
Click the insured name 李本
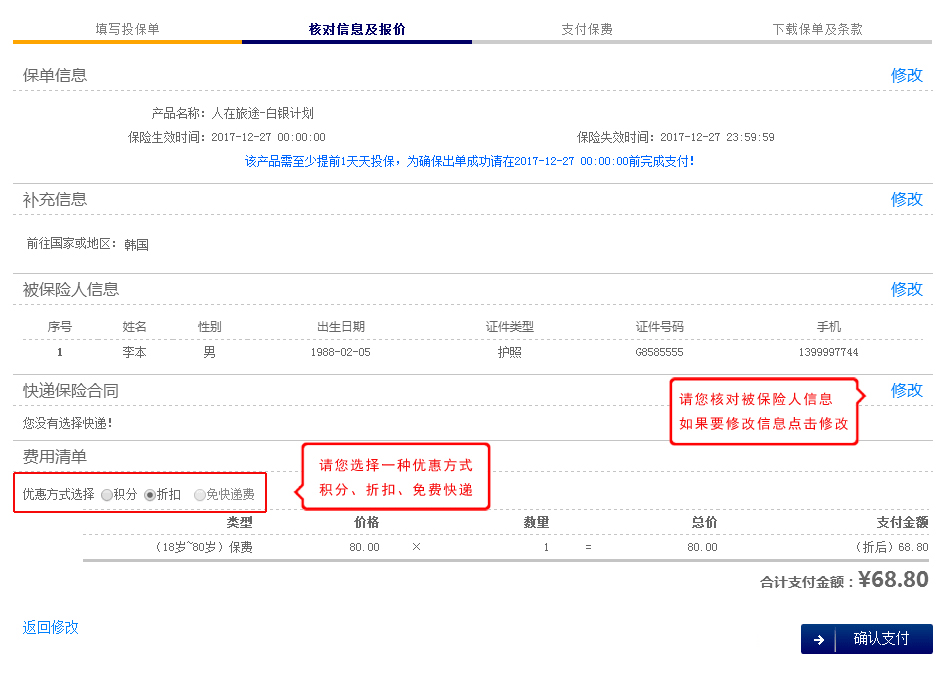coord(134,353)
